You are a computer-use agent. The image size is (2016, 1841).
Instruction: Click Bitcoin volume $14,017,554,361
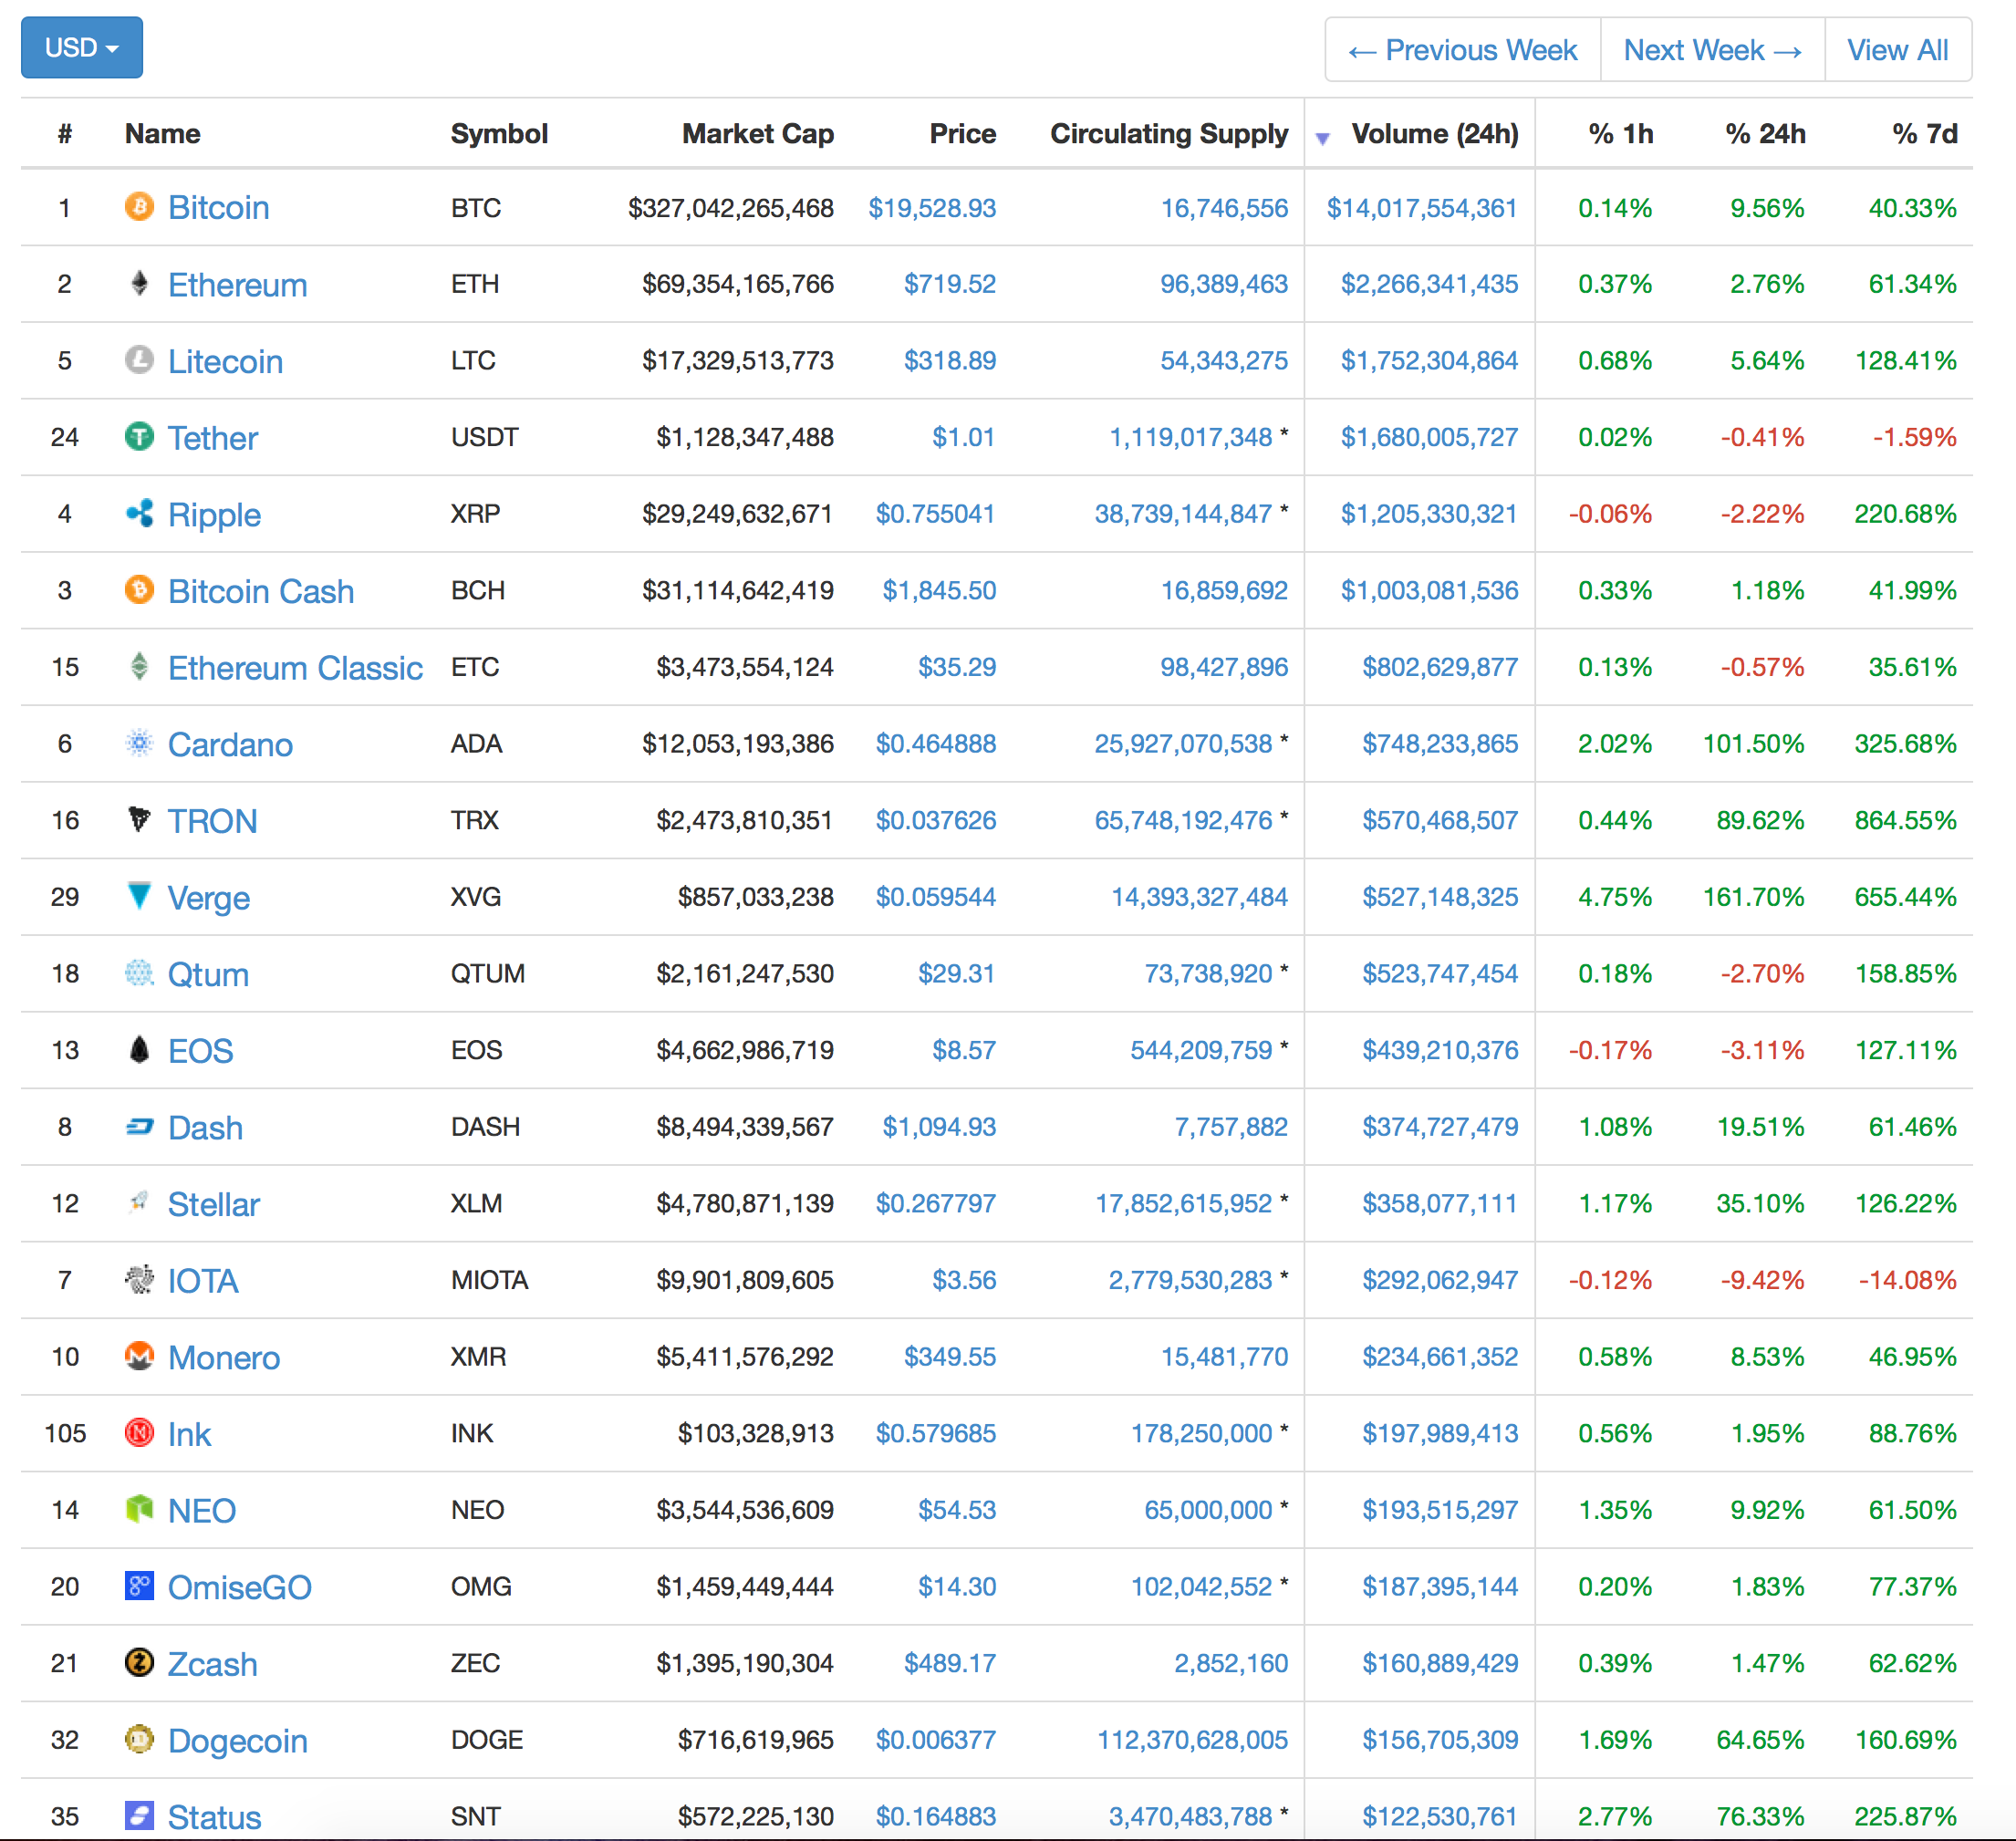coord(1422,208)
